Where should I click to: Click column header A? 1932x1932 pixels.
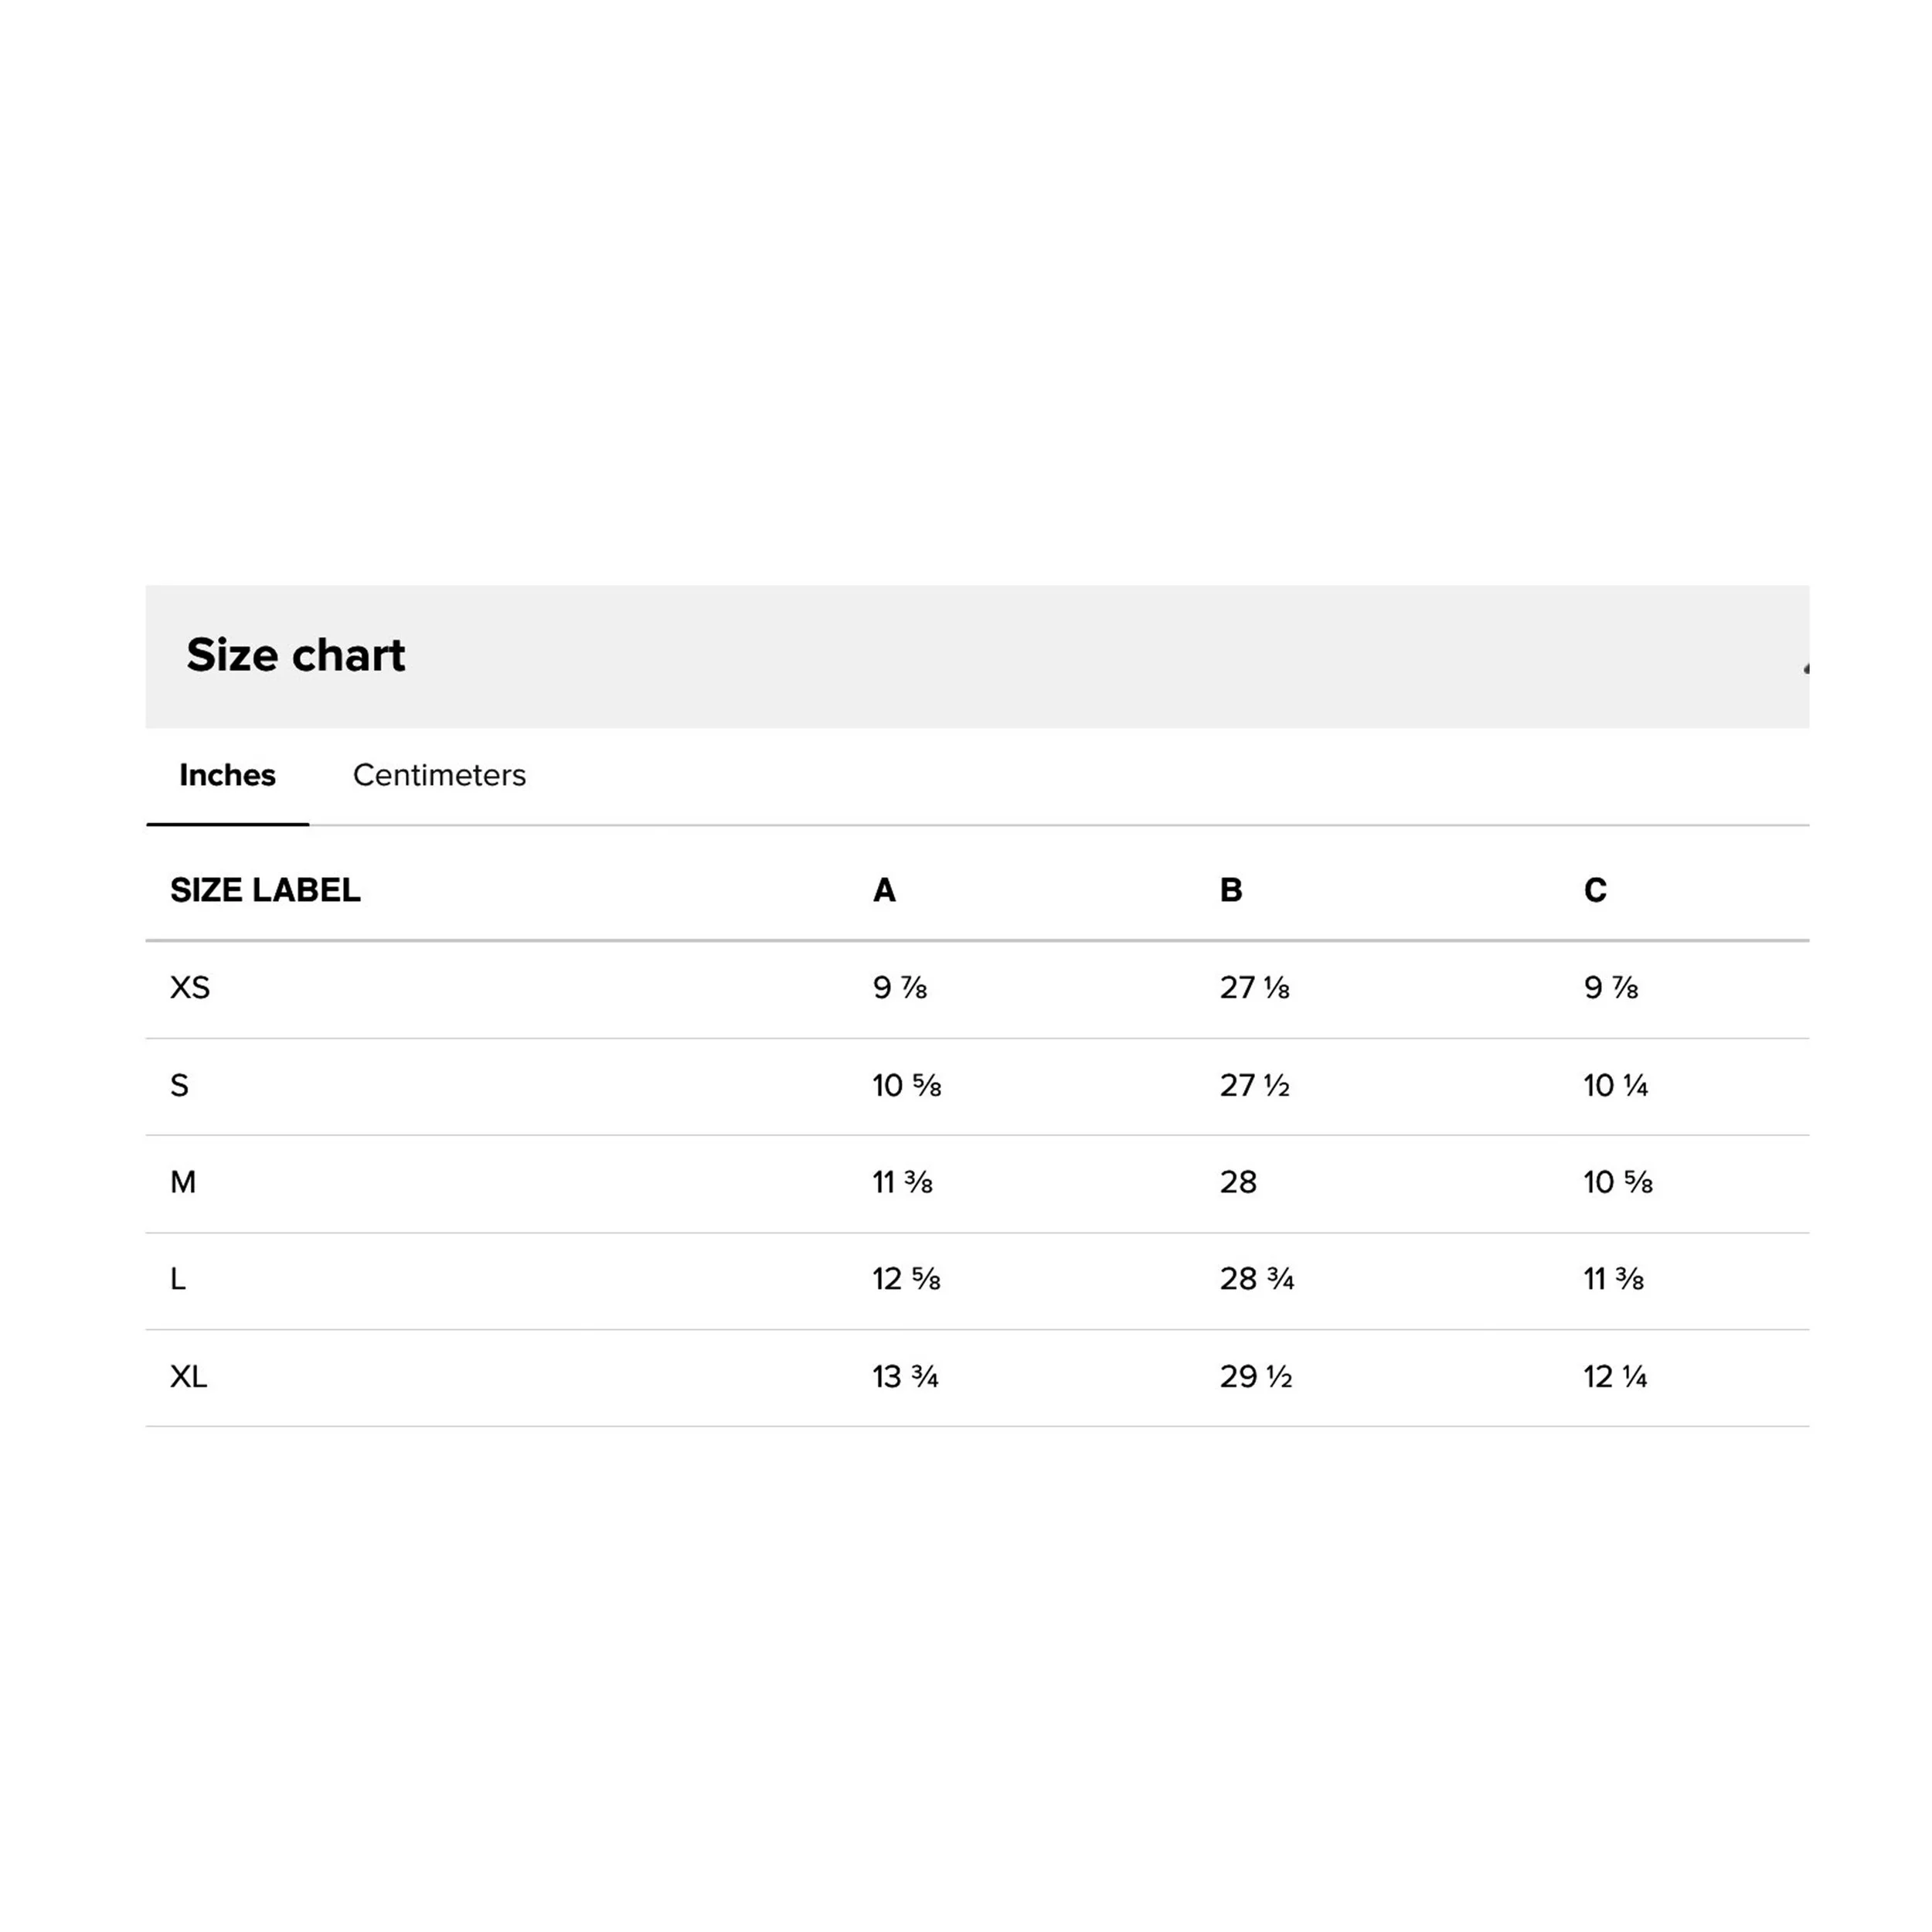pos(884,890)
